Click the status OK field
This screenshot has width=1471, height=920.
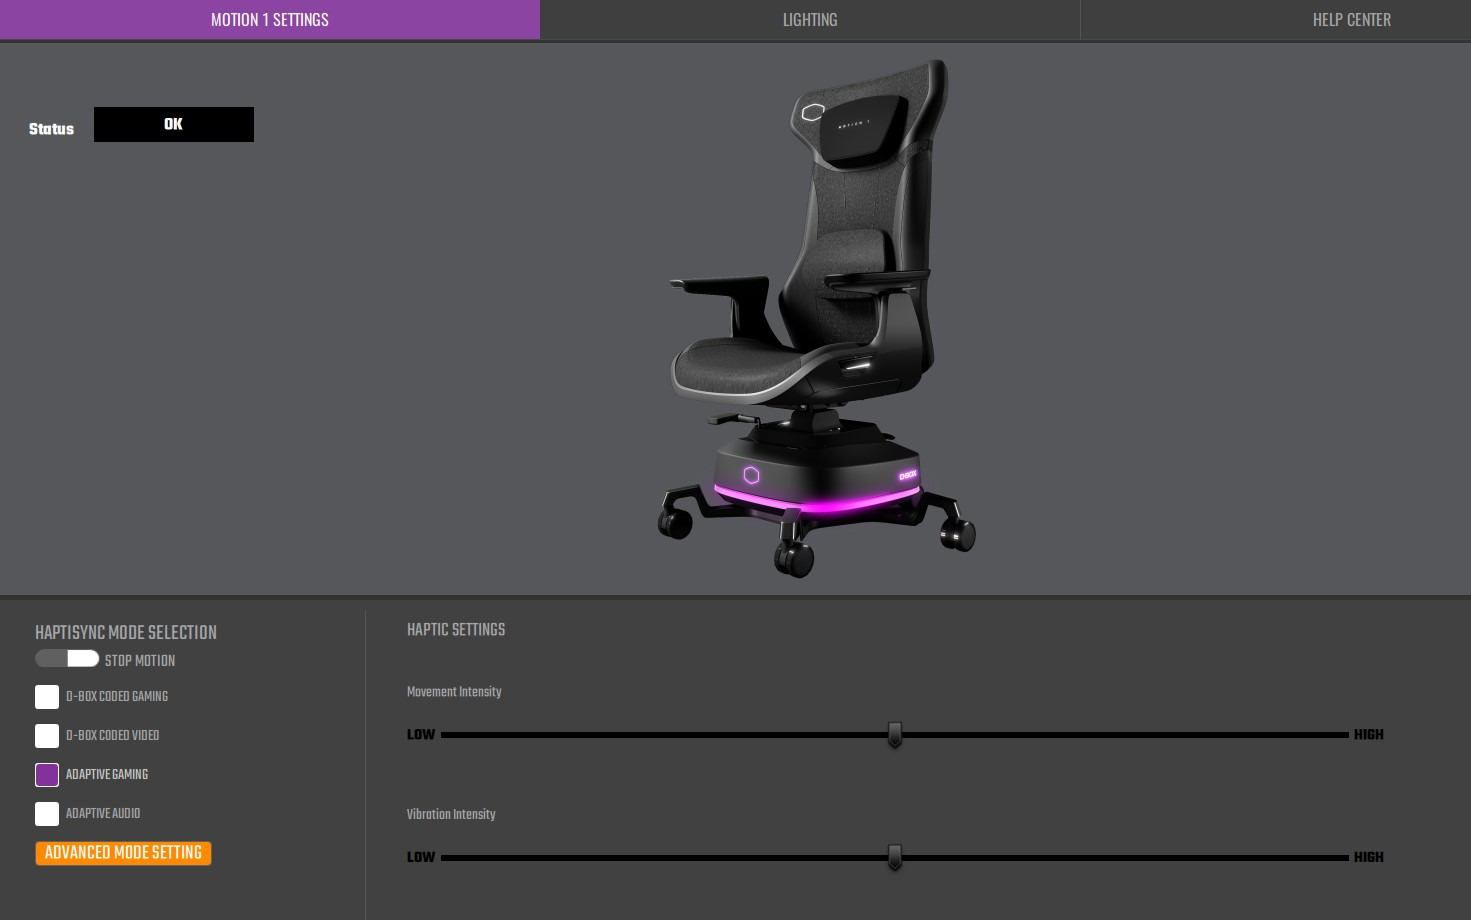(174, 125)
